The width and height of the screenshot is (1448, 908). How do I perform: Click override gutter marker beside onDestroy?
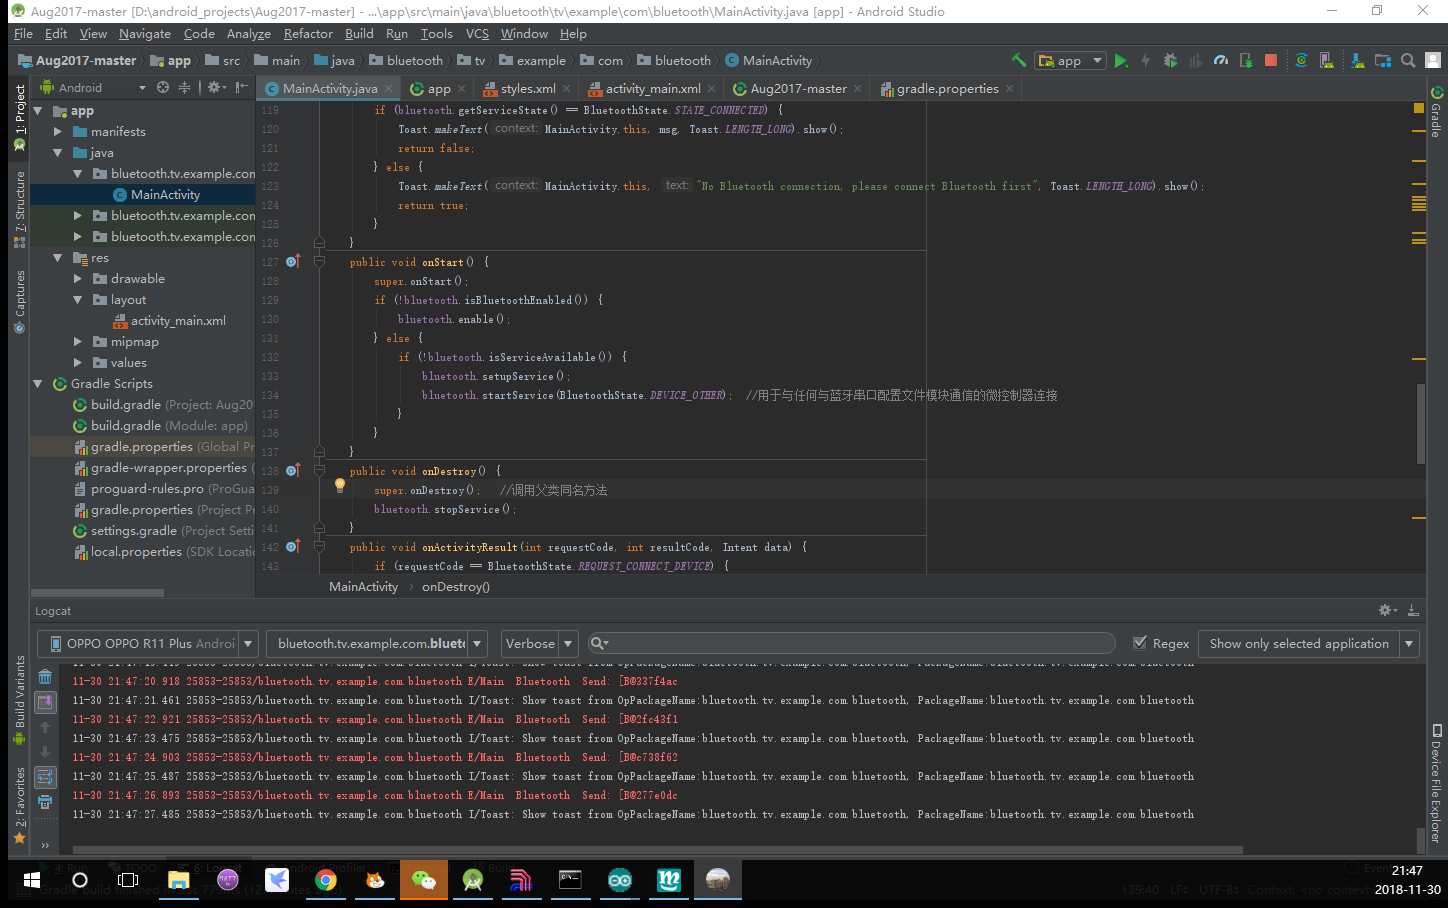click(293, 470)
